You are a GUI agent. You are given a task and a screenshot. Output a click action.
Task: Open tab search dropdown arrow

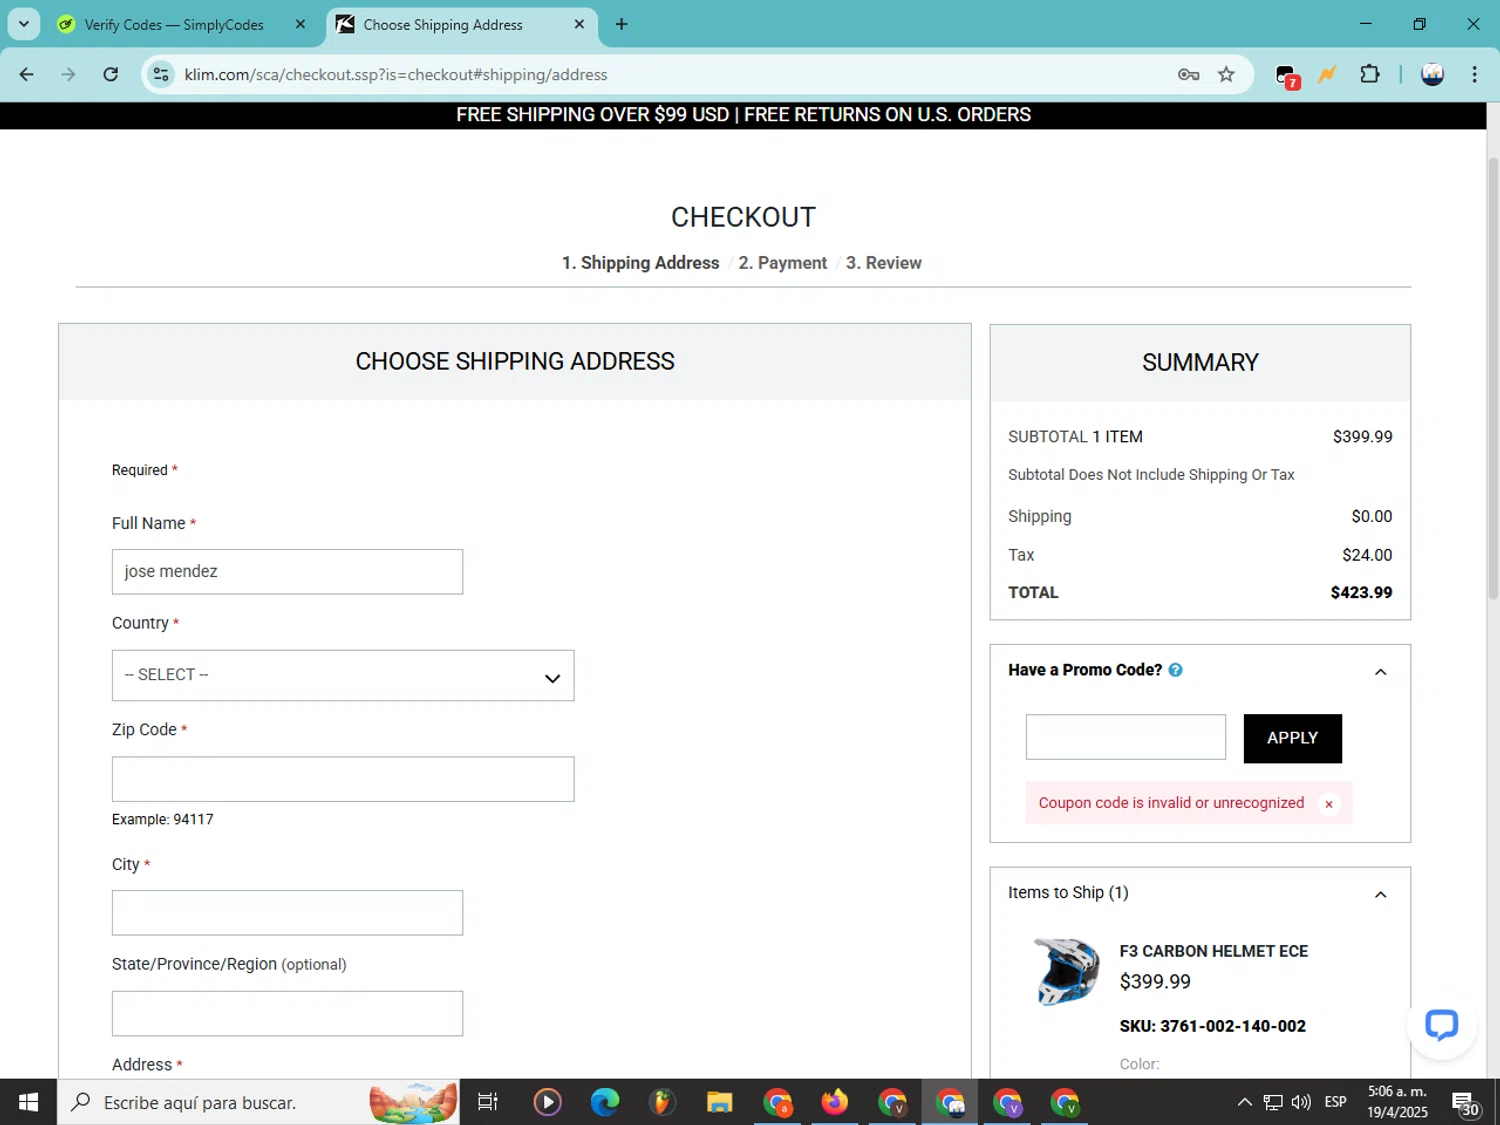tap(24, 24)
